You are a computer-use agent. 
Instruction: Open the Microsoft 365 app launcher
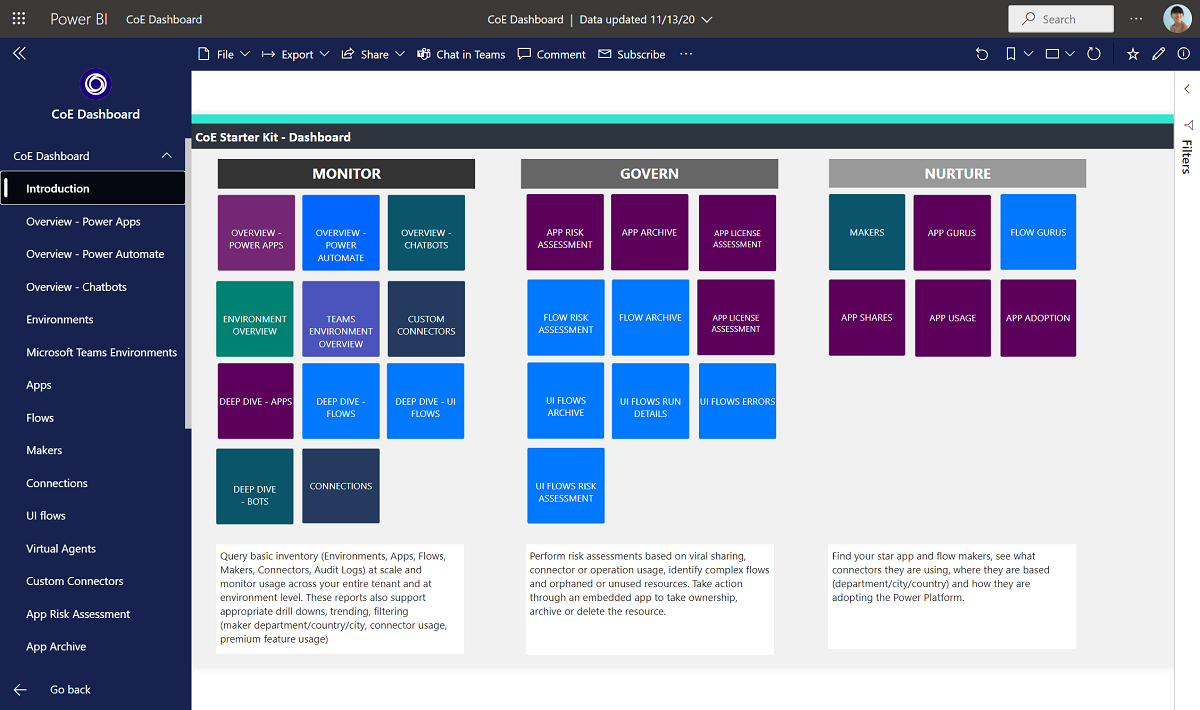coord(18,18)
